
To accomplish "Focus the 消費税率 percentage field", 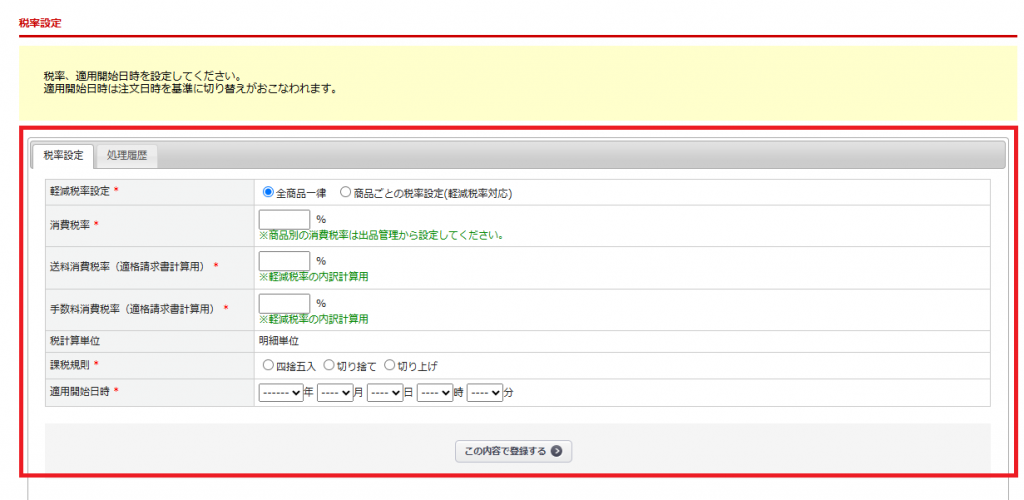I will point(284,219).
